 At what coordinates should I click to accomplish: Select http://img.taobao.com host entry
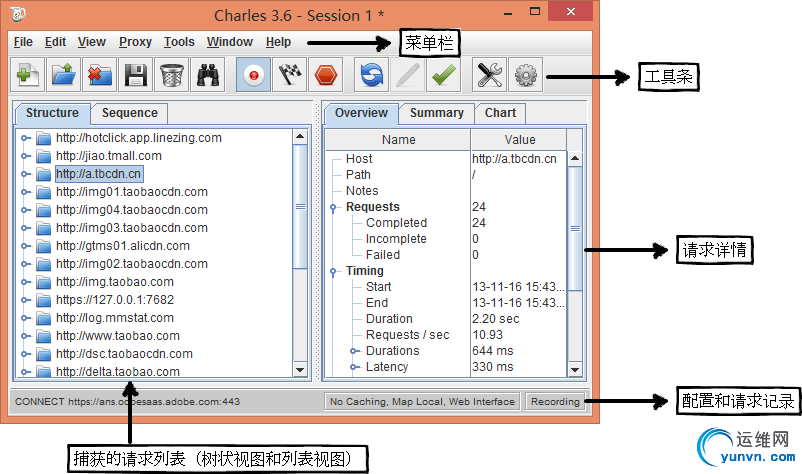tap(115, 282)
